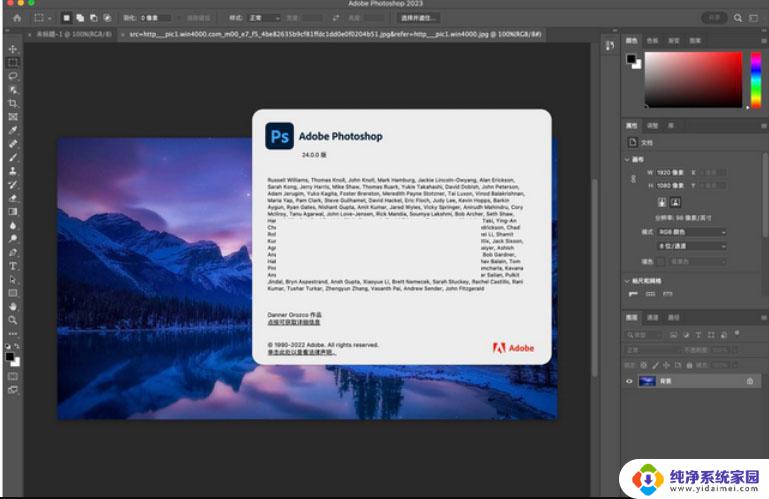769x499 pixels.
Task: Toggle the grid button in Properties panel
Action: coord(650,294)
